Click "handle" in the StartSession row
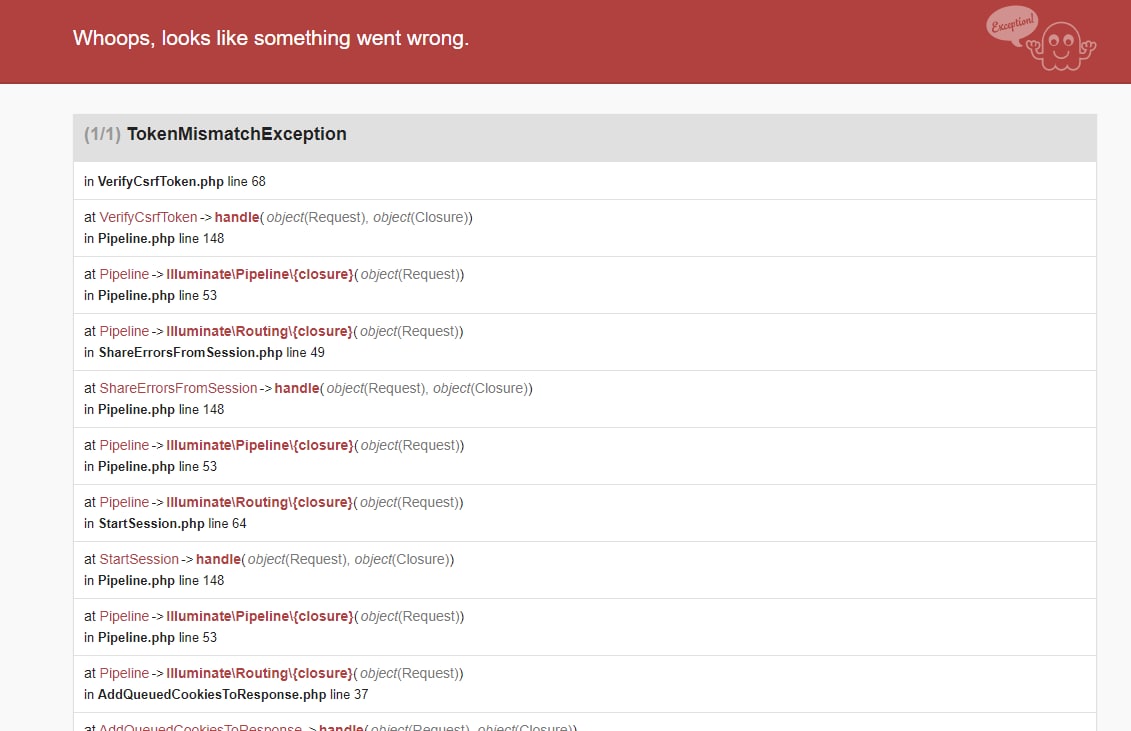The image size is (1131, 731). pyautogui.click(x=218, y=559)
